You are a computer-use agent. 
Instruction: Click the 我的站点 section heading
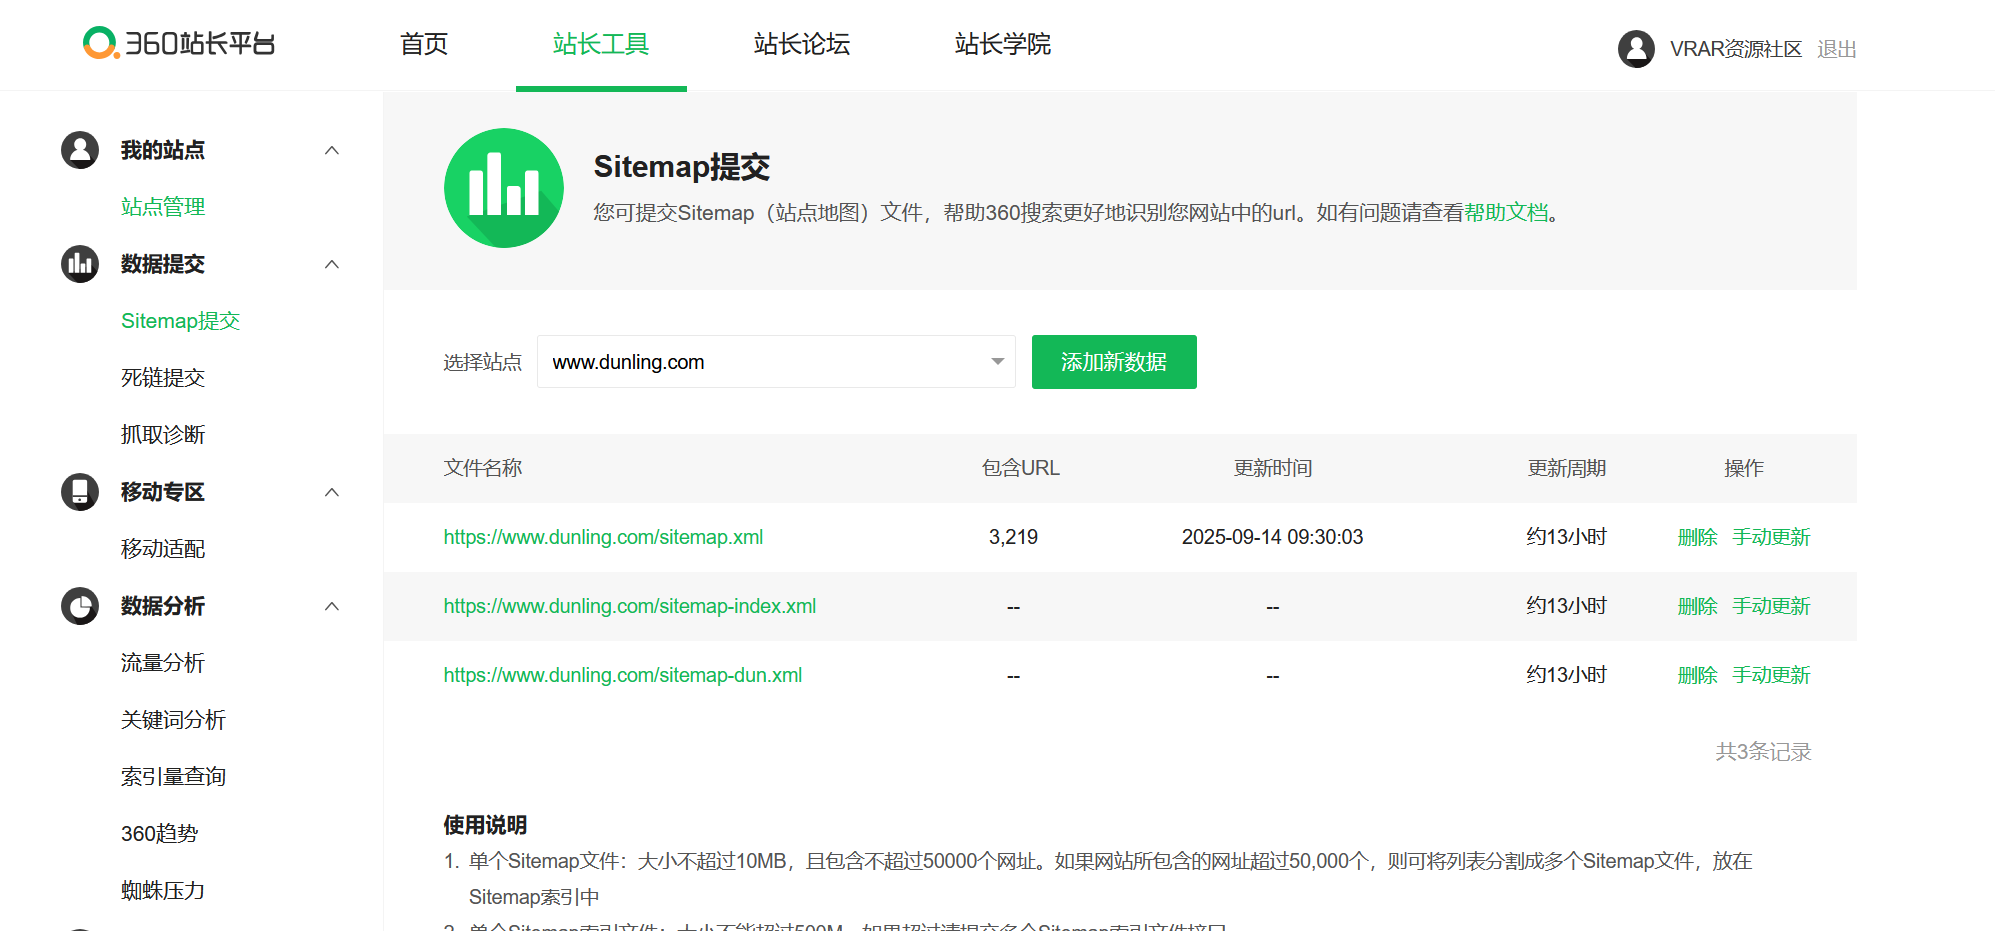[163, 150]
